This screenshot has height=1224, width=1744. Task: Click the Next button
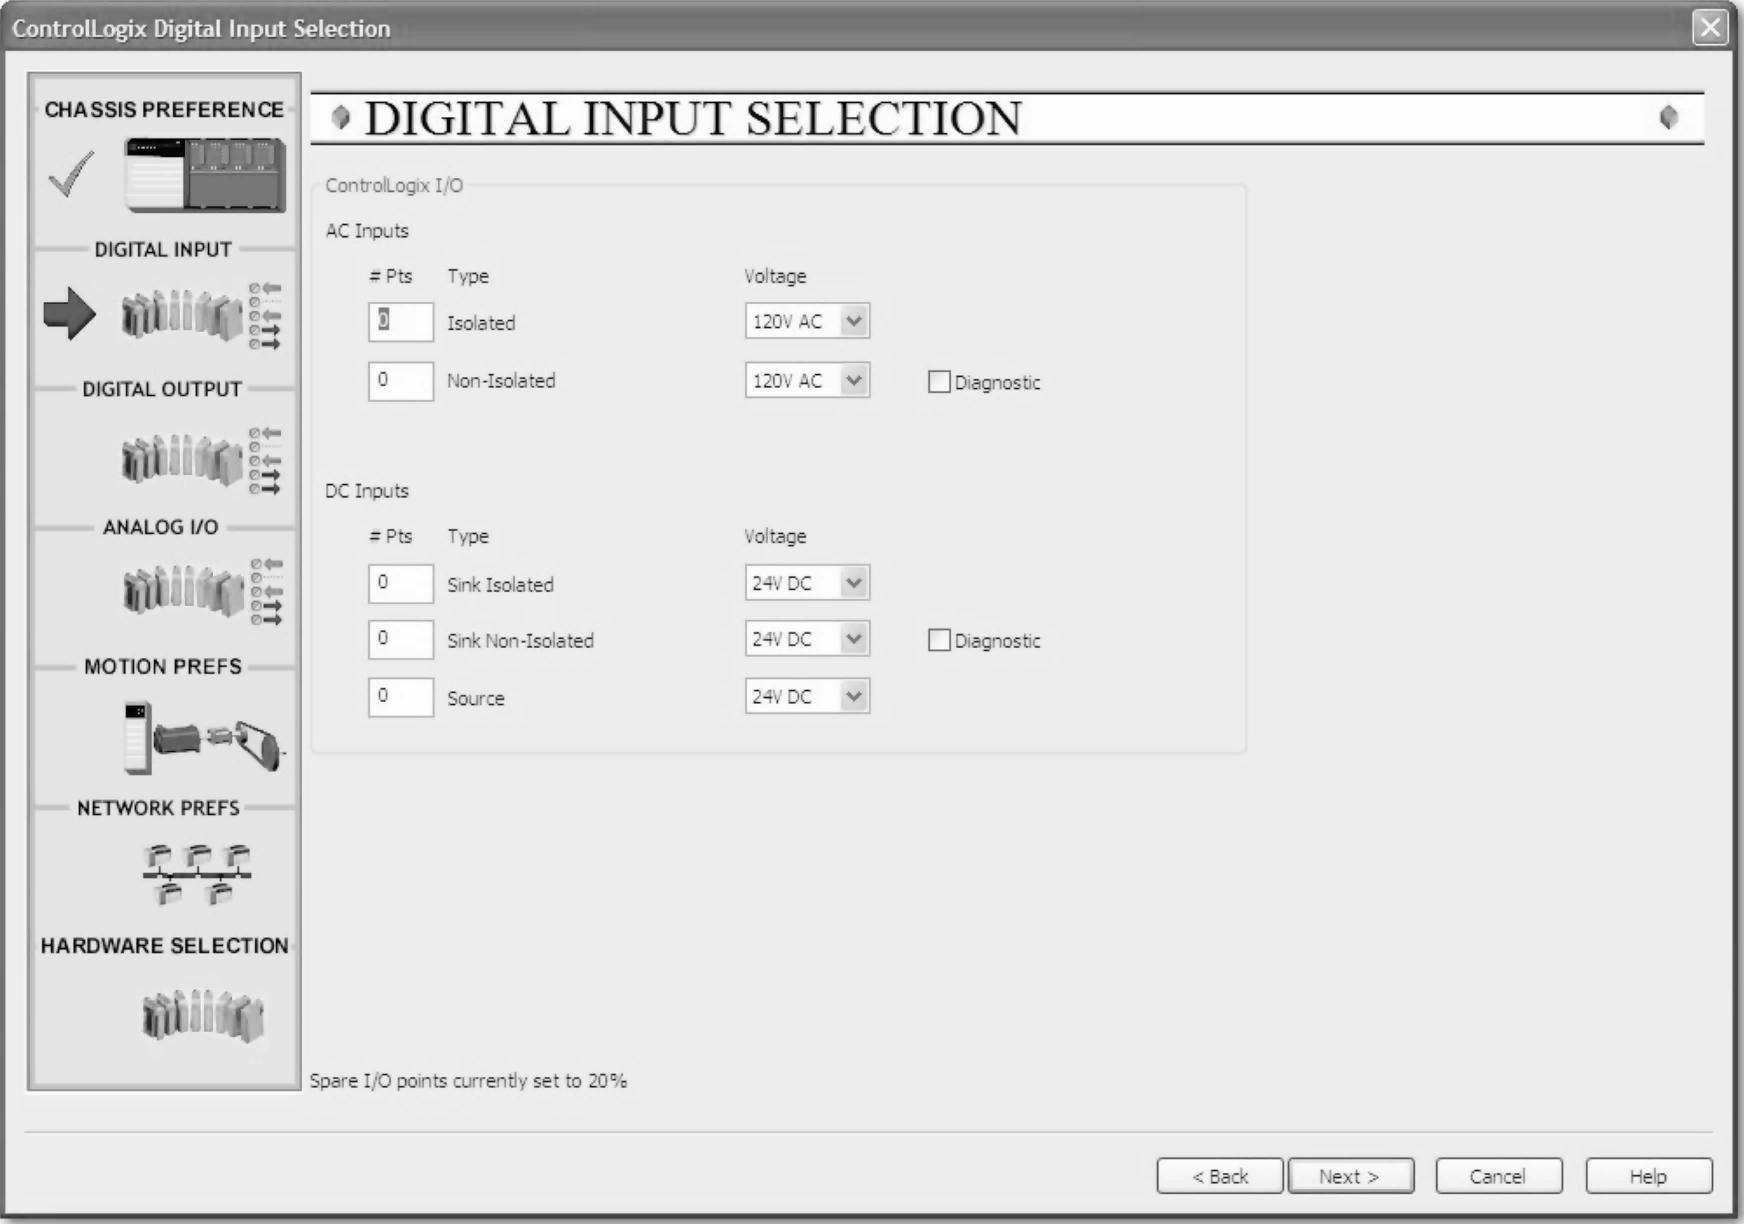tap(1349, 1176)
